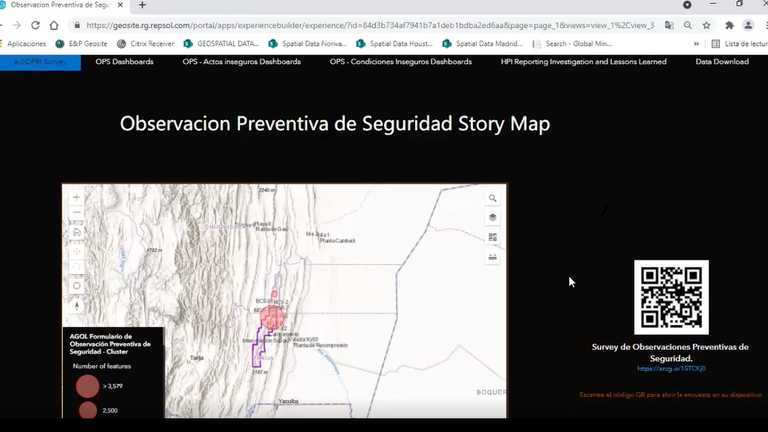
Task: Click the survey QR code image
Action: 671,297
